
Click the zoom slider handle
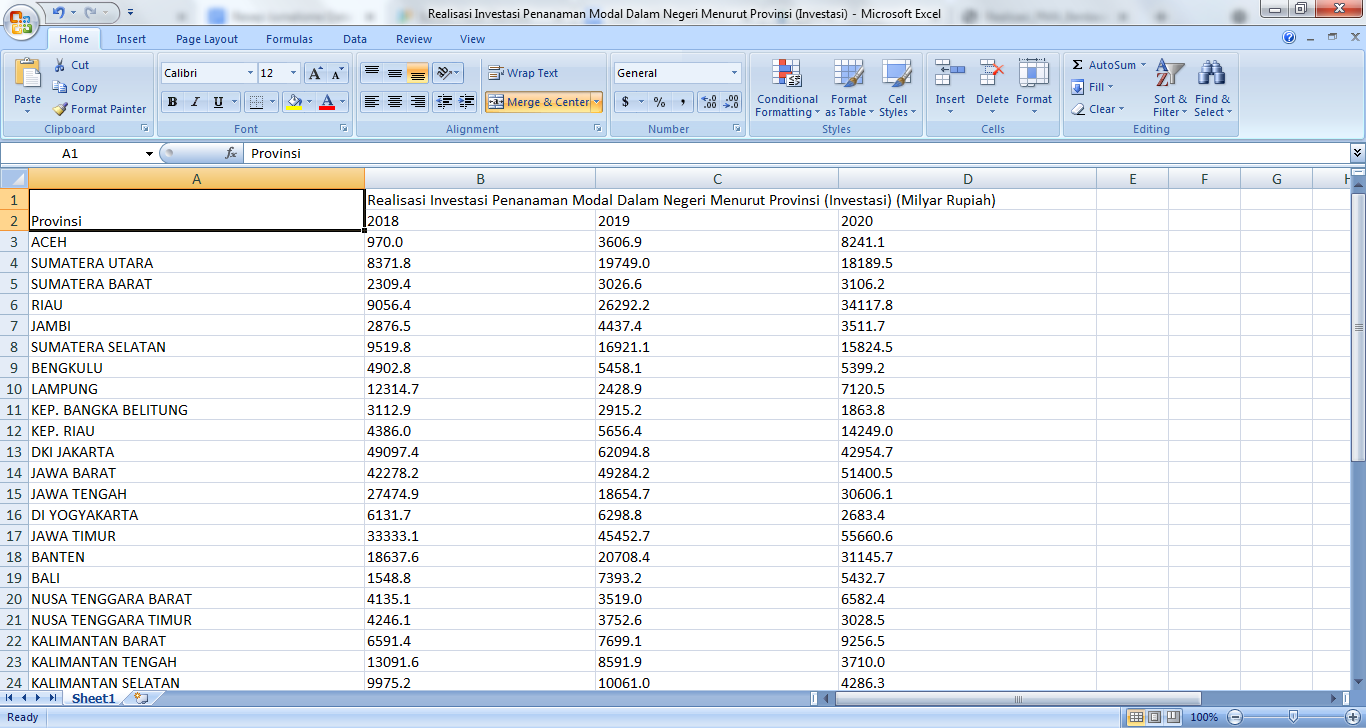coord(1293,717)
